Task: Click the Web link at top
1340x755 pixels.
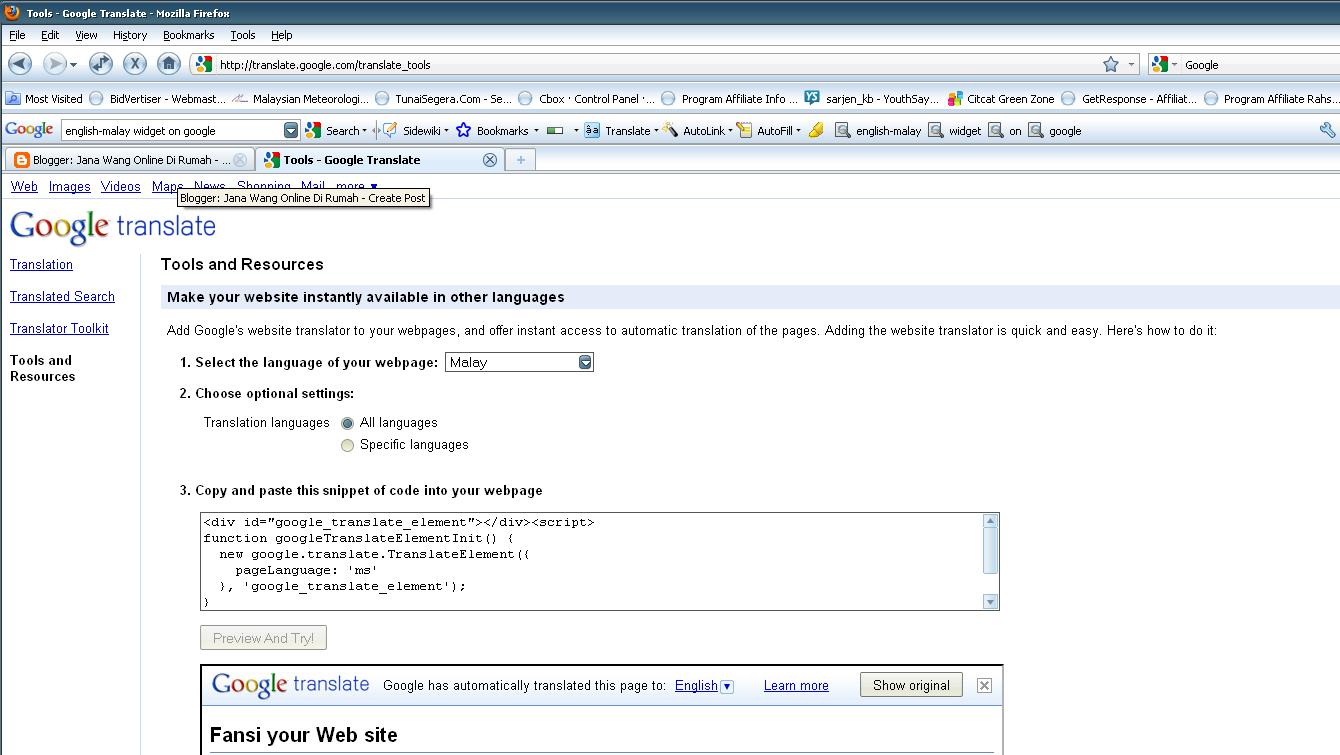Action: click(24, 186)
